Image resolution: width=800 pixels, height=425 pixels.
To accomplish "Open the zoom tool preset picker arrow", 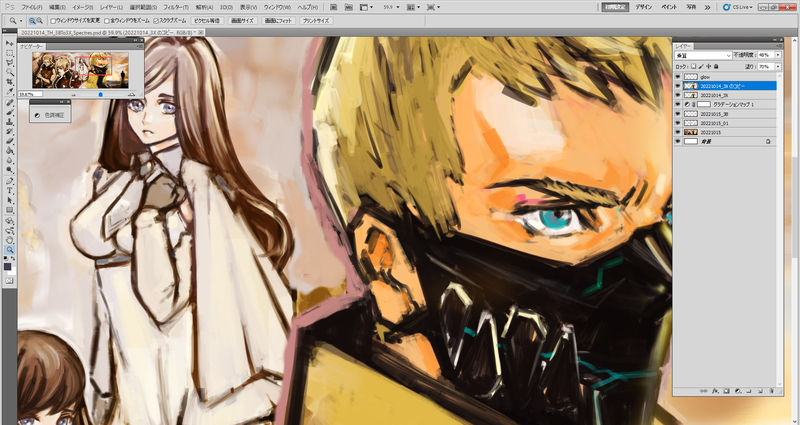I will 21,21.
